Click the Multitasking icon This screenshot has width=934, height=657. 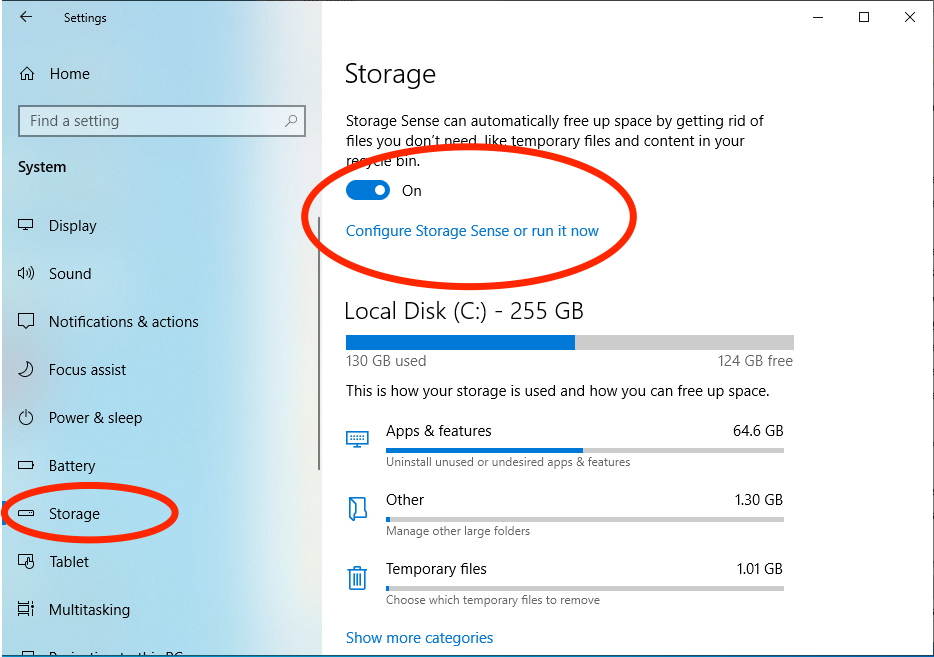coord(26,609)
